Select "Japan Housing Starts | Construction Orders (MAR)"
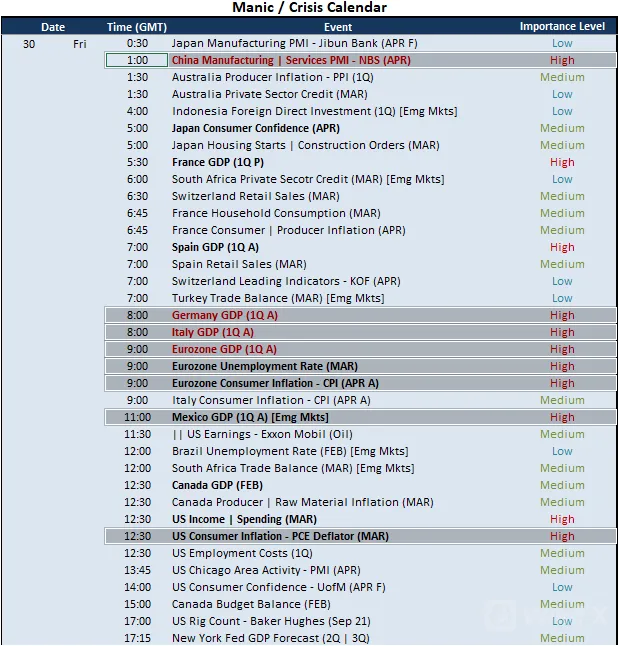 tap(305, 145)
